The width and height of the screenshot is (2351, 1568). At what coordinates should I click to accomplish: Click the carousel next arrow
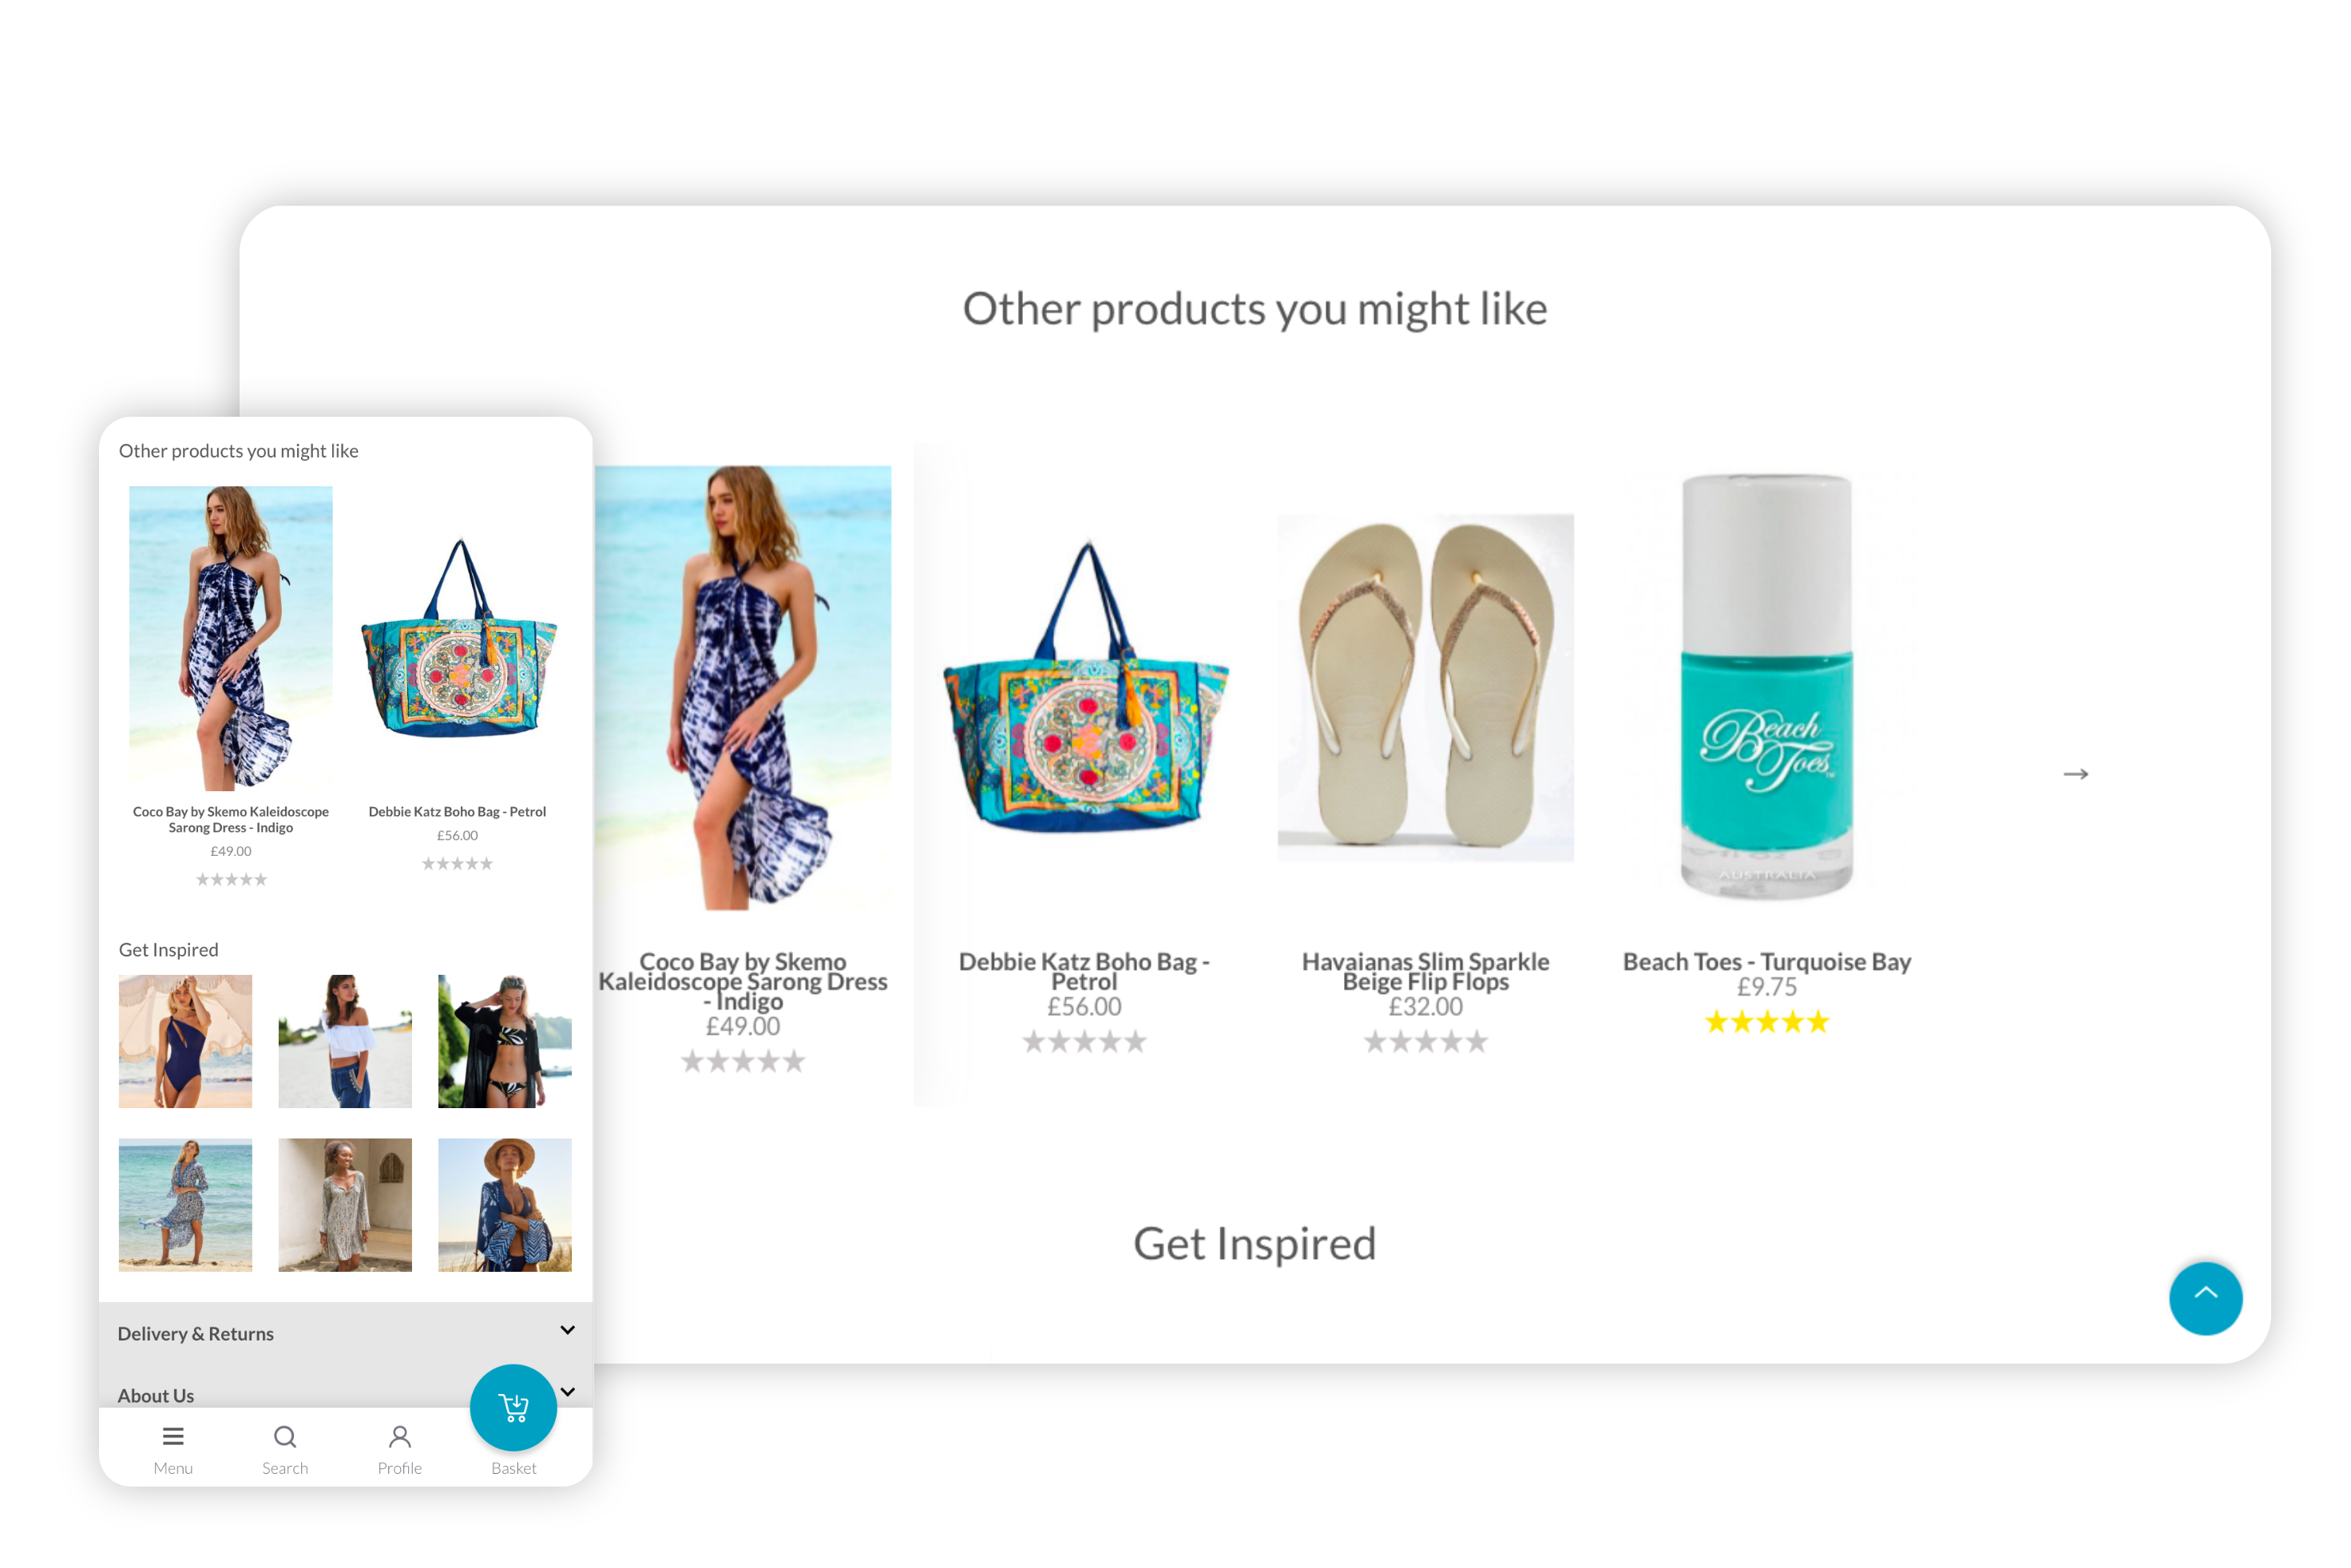[x=2075, y=774]
